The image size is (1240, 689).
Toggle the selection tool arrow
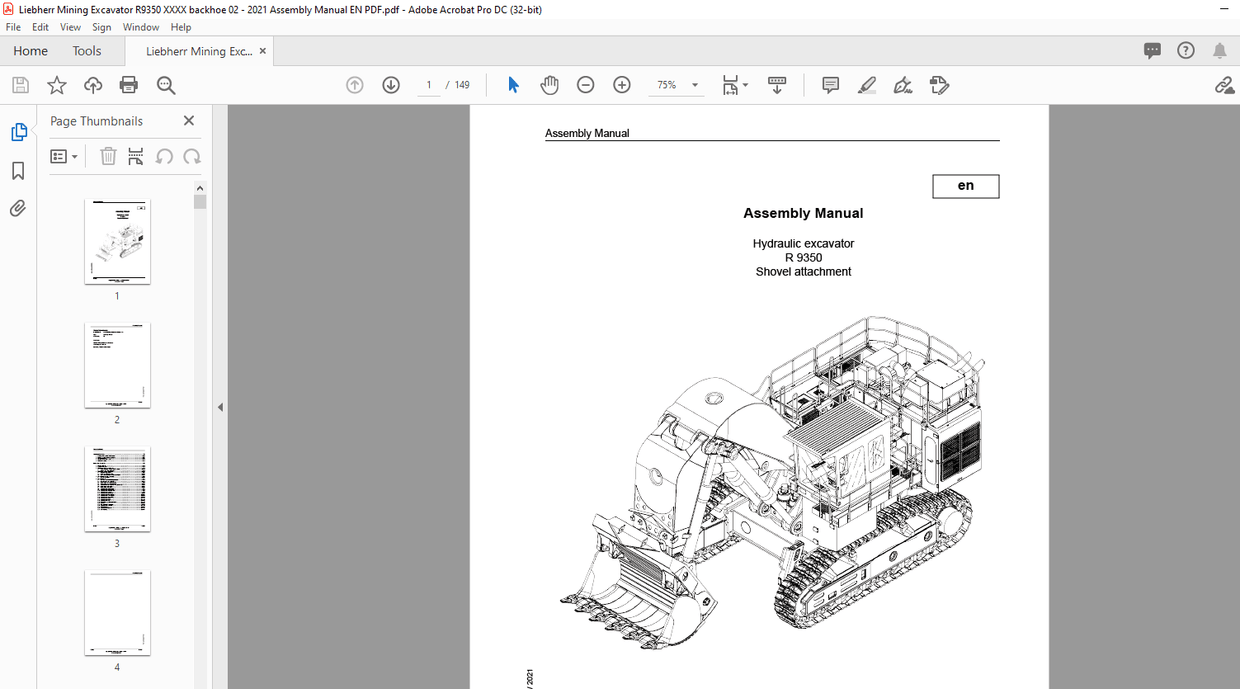point(513,85)
